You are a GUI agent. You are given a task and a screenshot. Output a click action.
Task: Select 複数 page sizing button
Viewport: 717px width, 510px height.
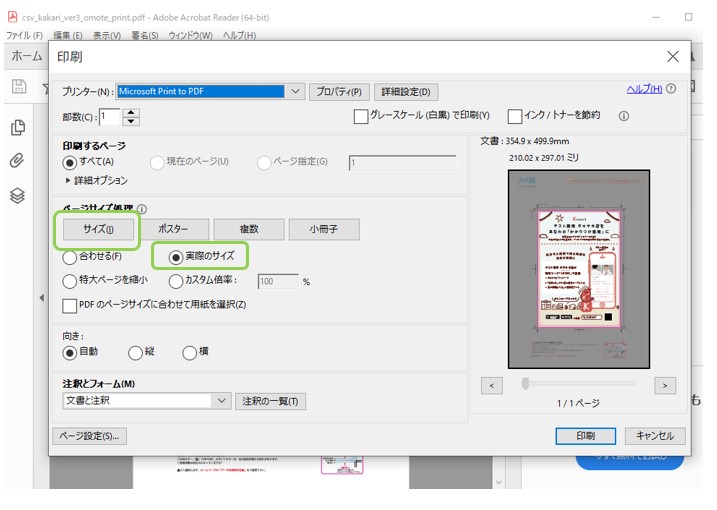249,229
